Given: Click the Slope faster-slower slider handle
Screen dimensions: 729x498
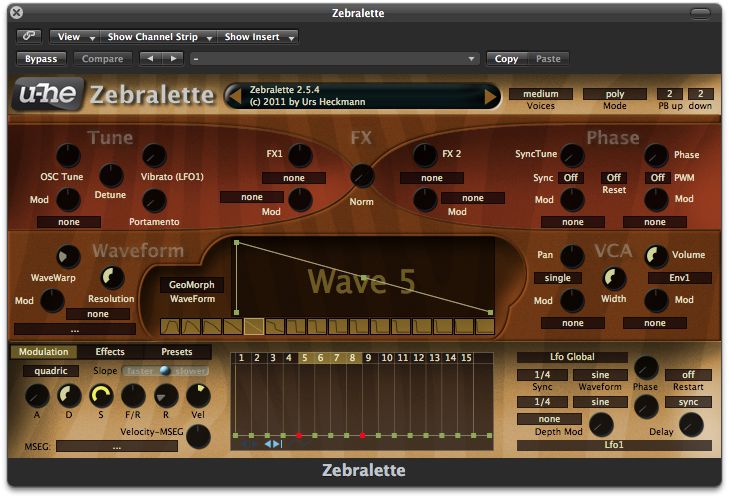Looking at the screenshot, I should [165, 371].
